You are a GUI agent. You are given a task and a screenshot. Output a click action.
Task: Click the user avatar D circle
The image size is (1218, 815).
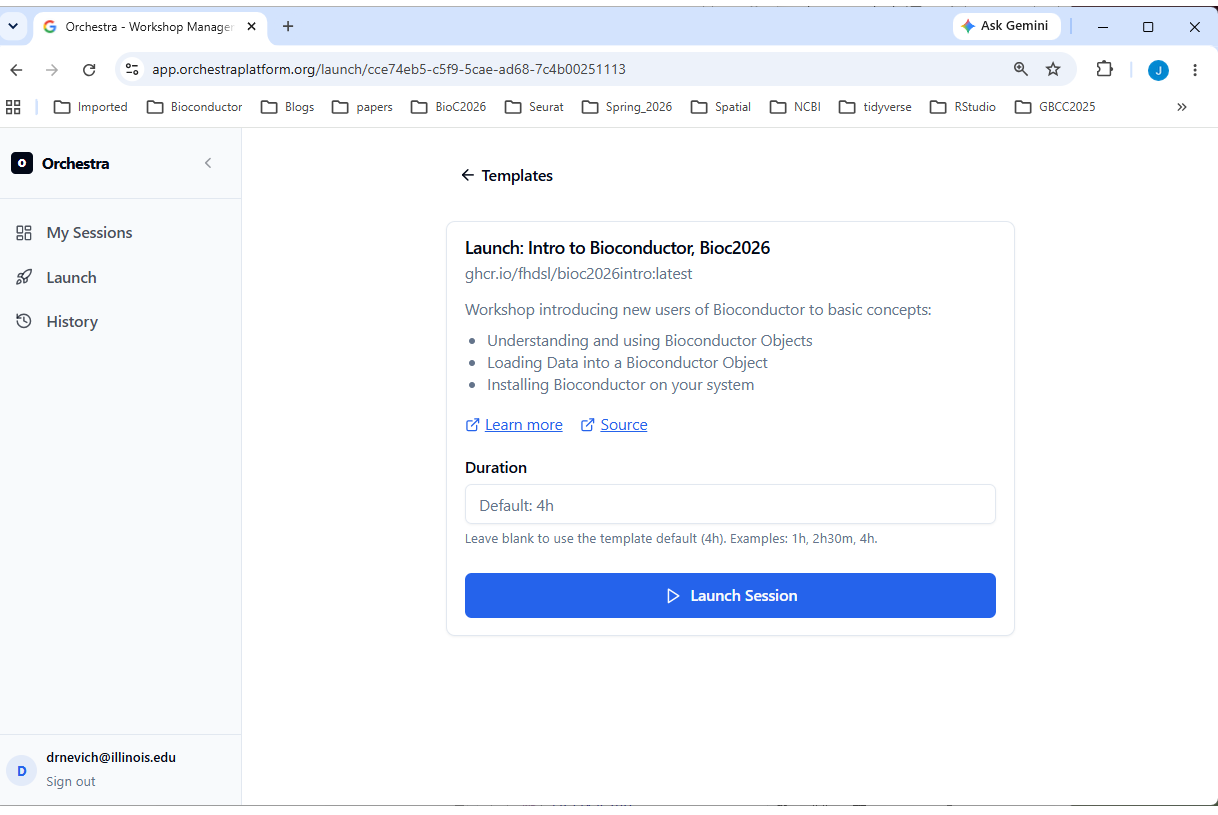click(22, 770)
